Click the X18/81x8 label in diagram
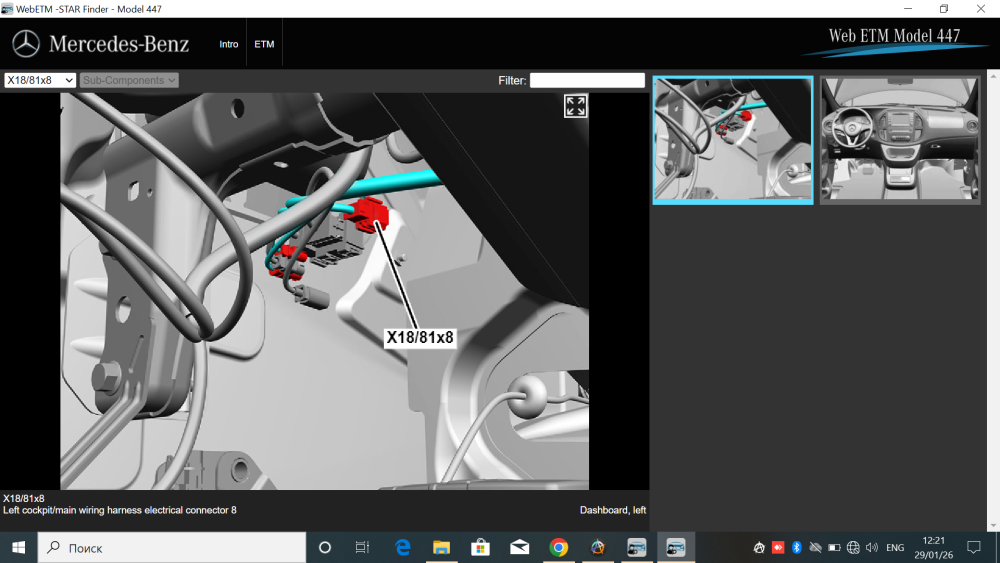The width and height of the screenshot is (1000, 563). pyautogui.click(x=420, y=337)
